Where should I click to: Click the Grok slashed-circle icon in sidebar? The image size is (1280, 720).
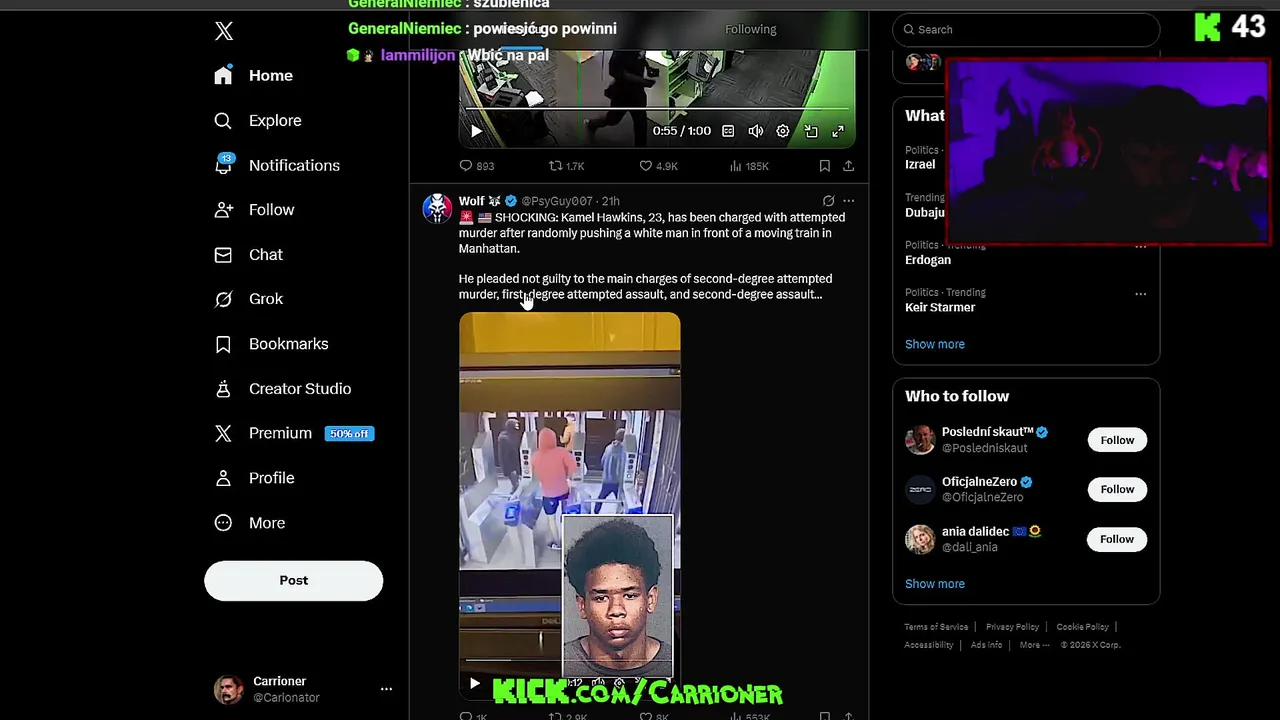tap(223, 299)
